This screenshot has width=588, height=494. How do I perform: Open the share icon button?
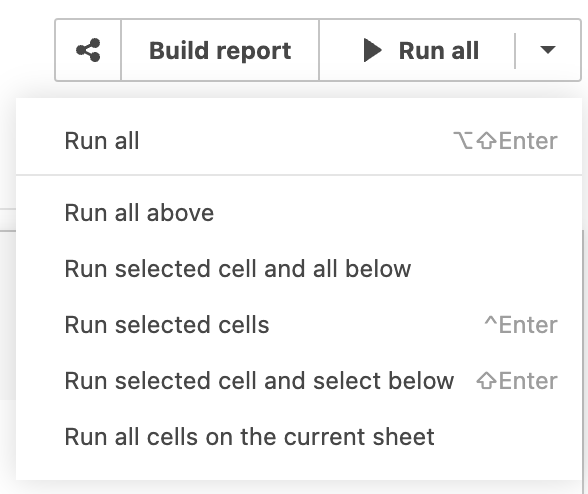(88, 50)
